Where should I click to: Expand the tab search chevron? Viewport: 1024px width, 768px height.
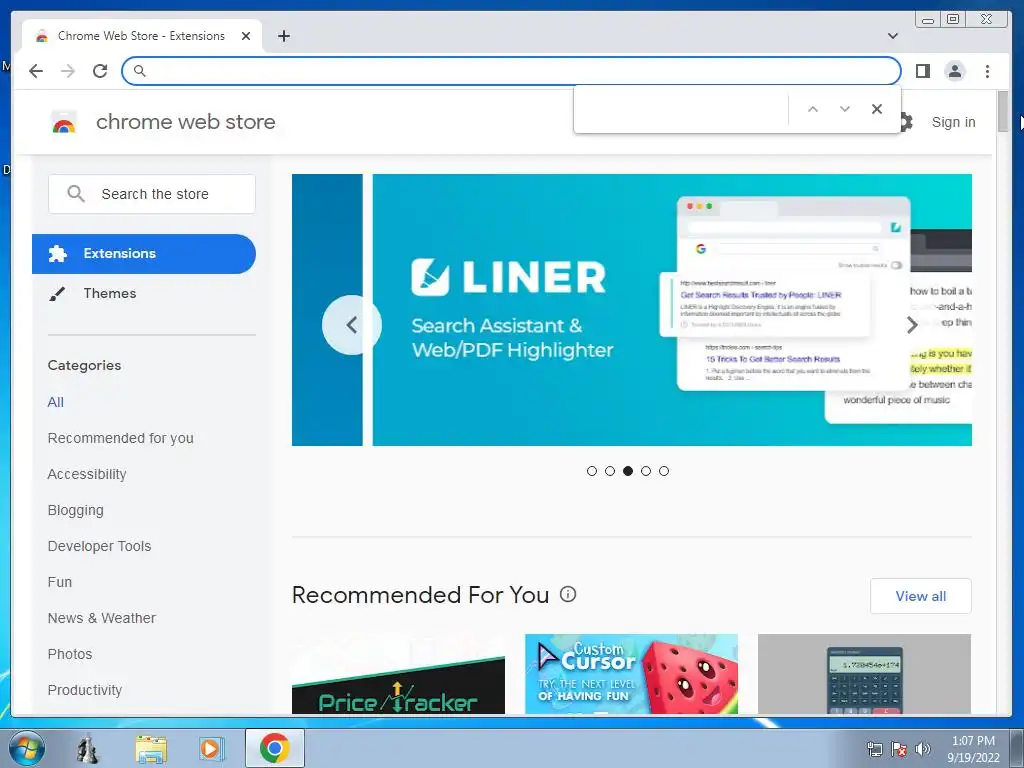(893, 36)
